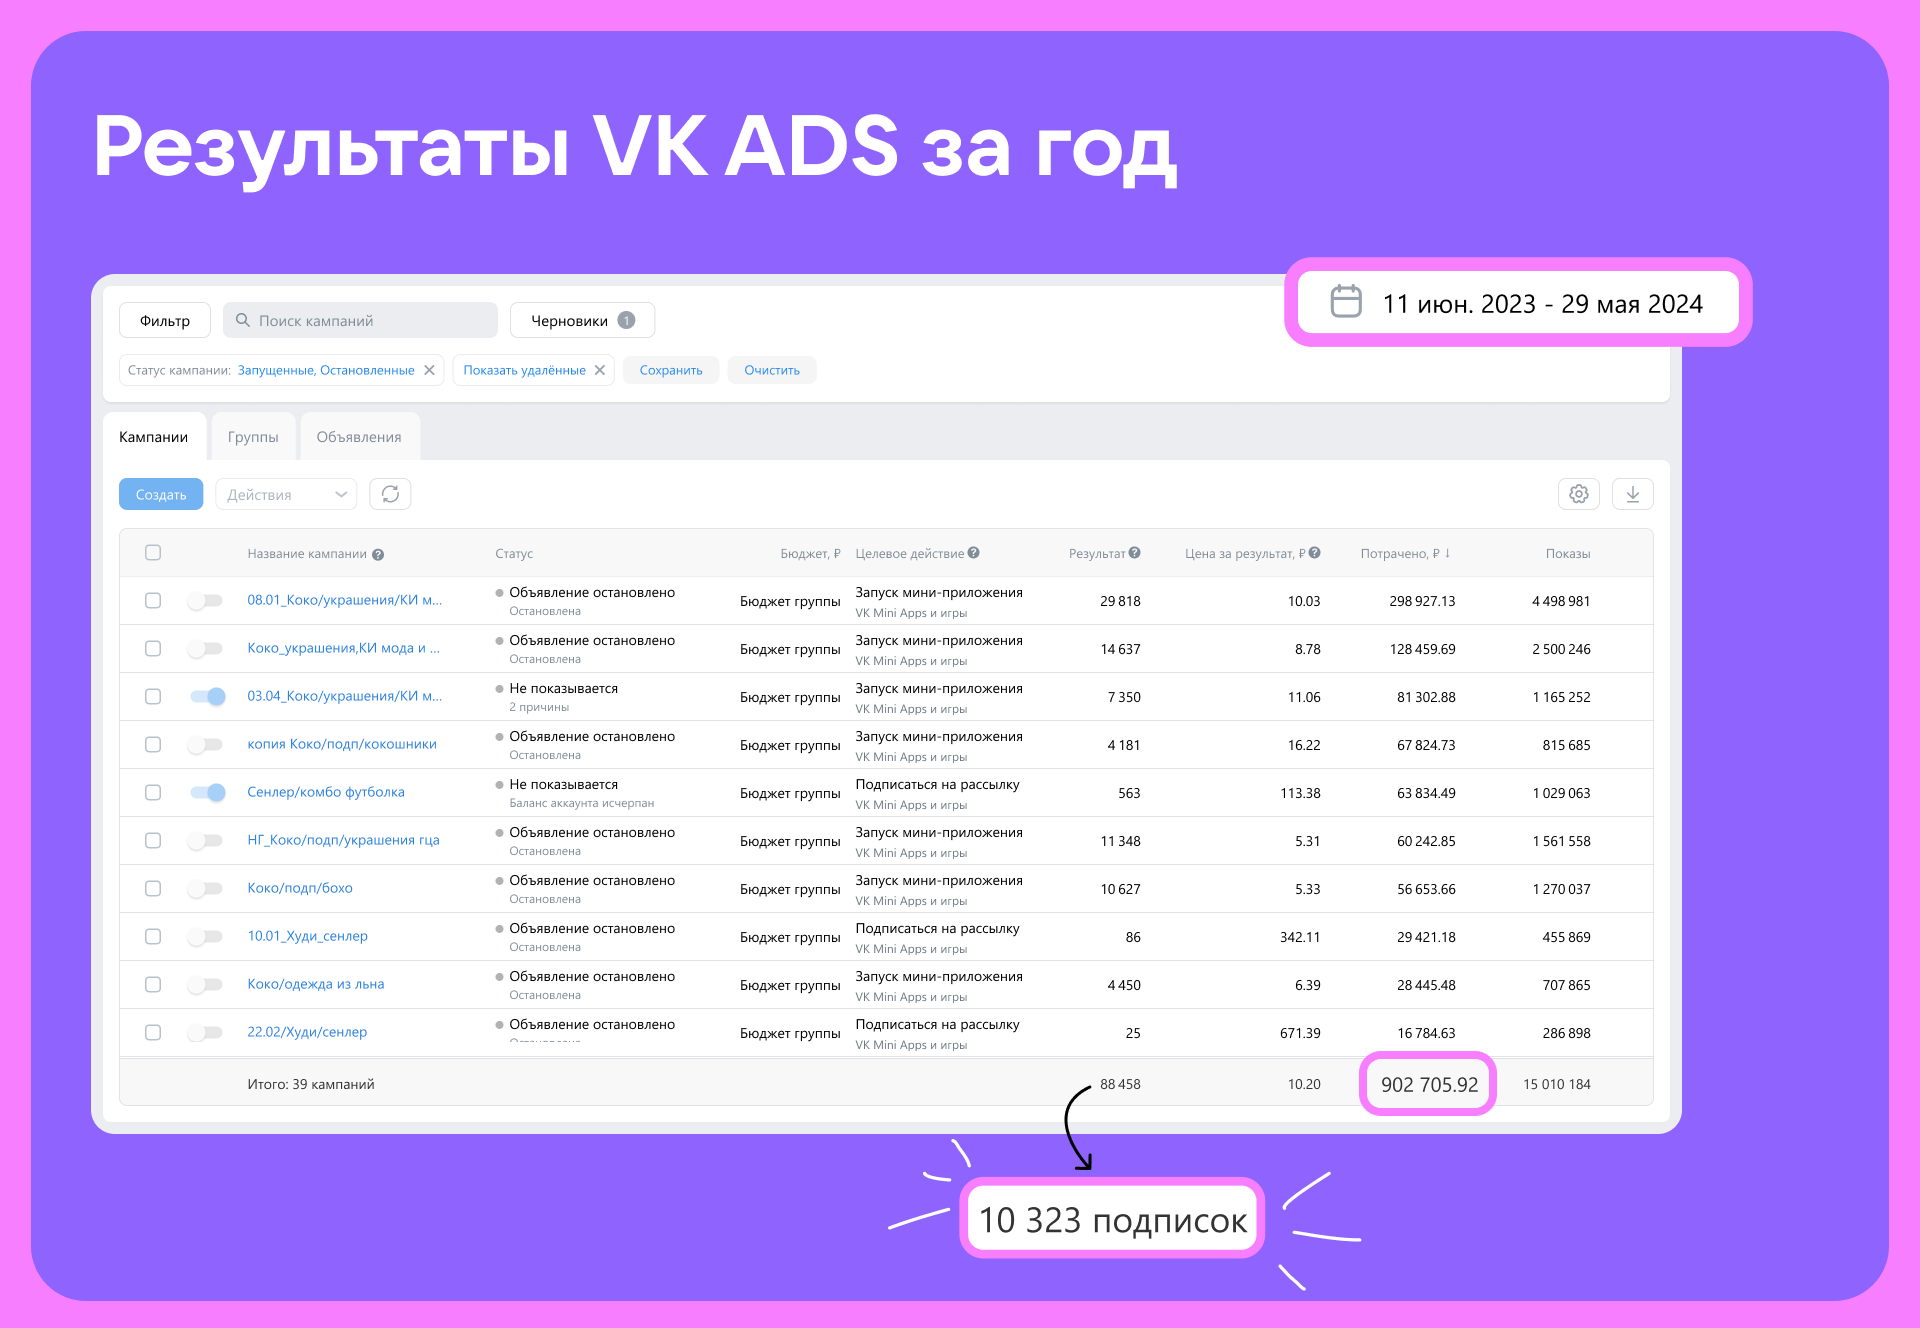Click the refresh icon next to Действия
This screenshot has height=1328, width=1920.
click(x=390, y=494)
